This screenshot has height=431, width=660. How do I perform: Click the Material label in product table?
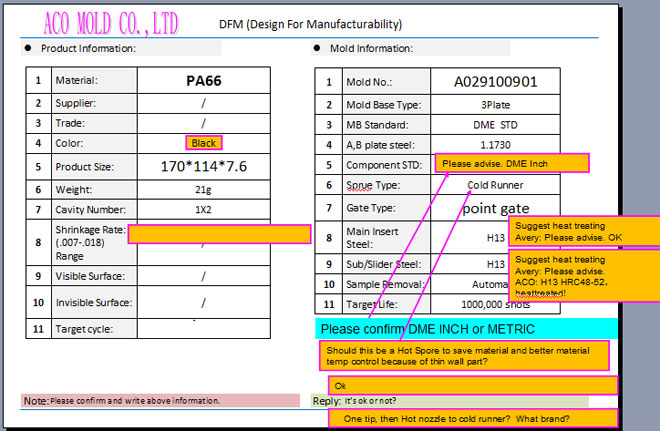(x=76, y=80)
